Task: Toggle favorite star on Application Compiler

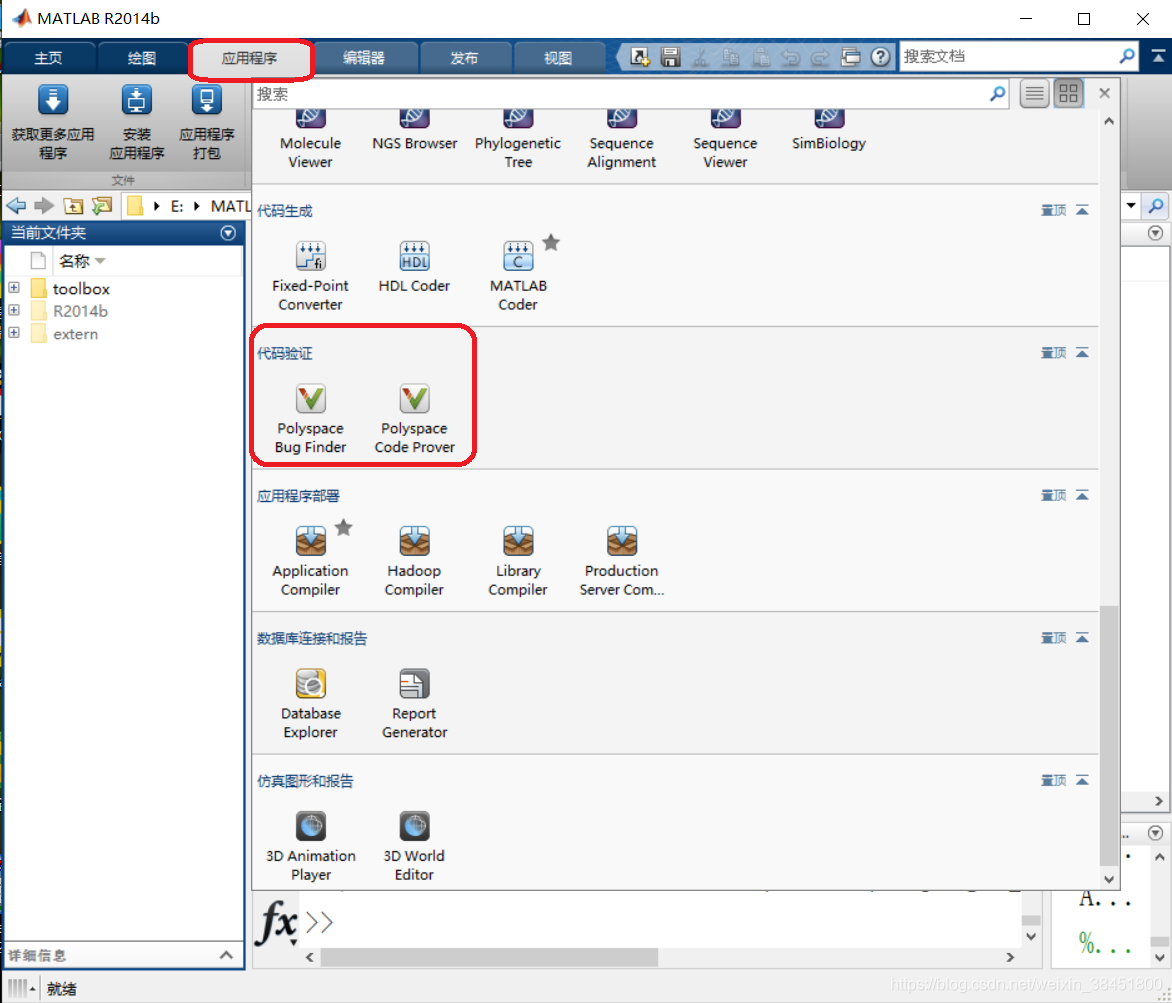Action: (x=343, y=528)
